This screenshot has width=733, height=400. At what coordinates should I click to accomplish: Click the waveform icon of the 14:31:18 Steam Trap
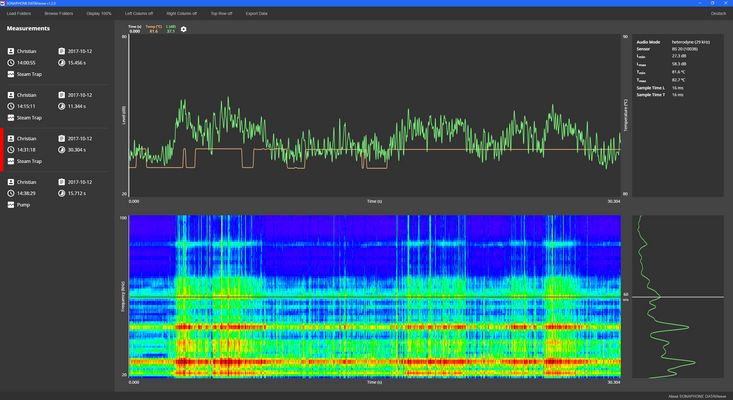click(11, 161)
